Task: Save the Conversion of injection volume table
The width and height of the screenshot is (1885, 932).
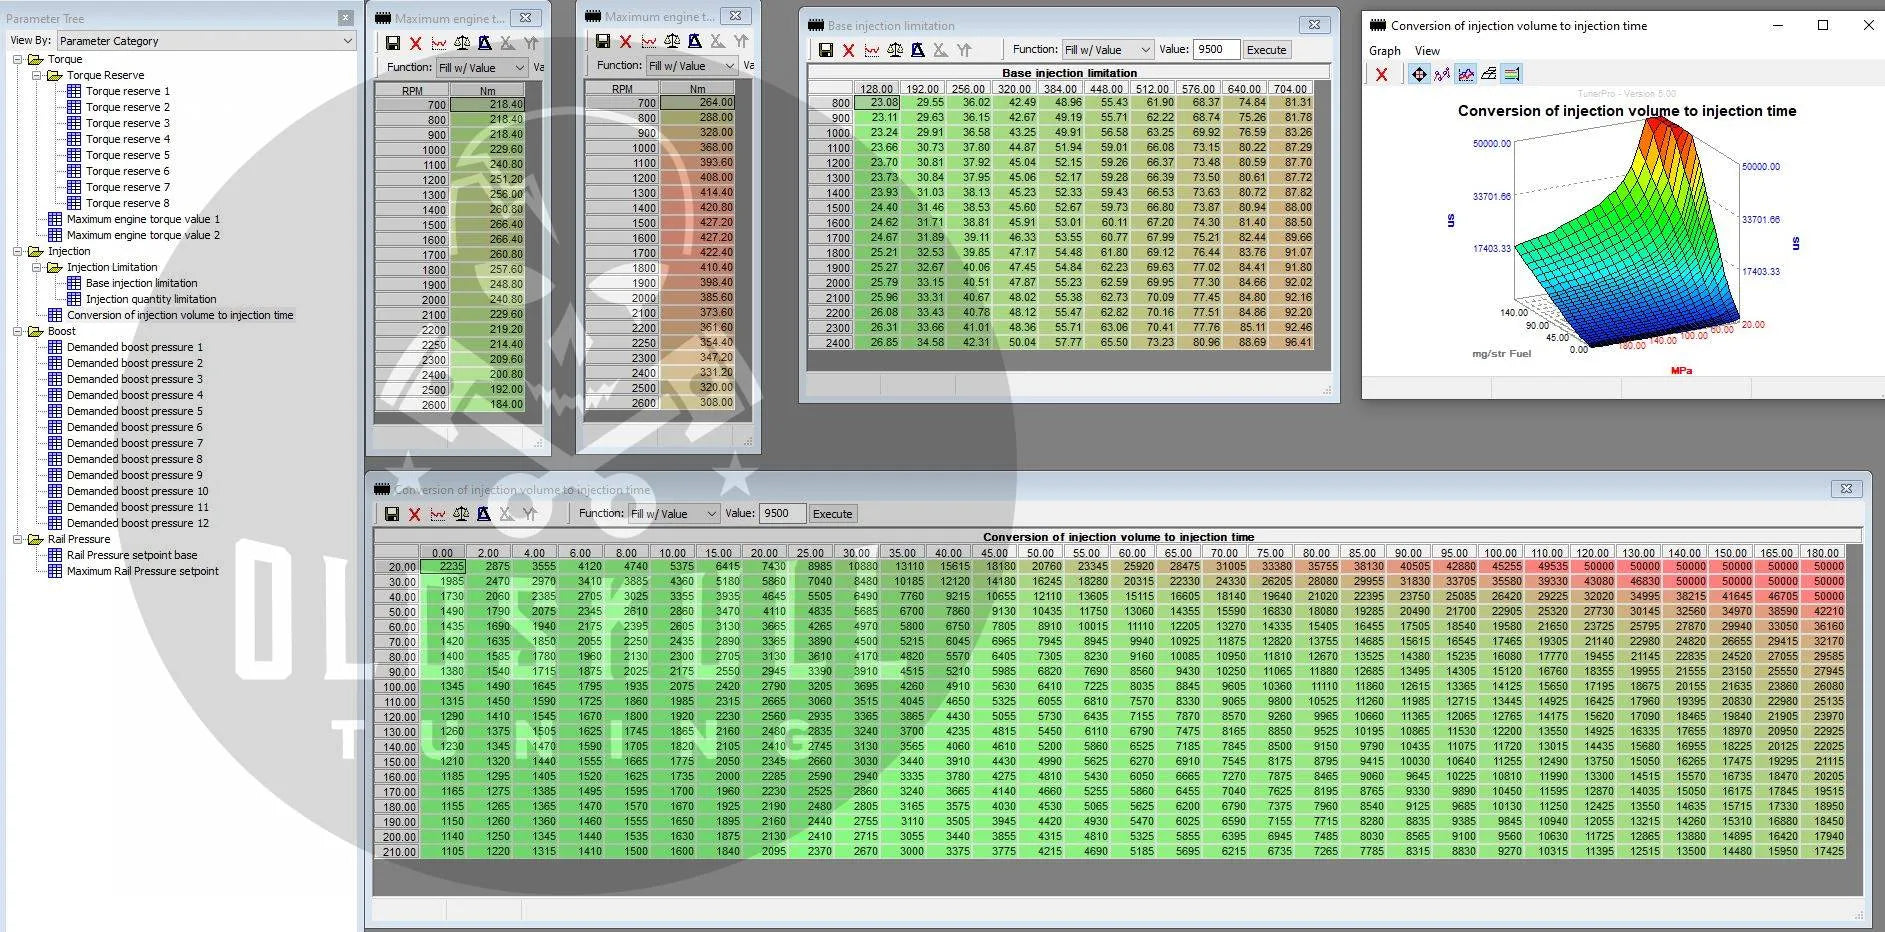Action: 392,514
